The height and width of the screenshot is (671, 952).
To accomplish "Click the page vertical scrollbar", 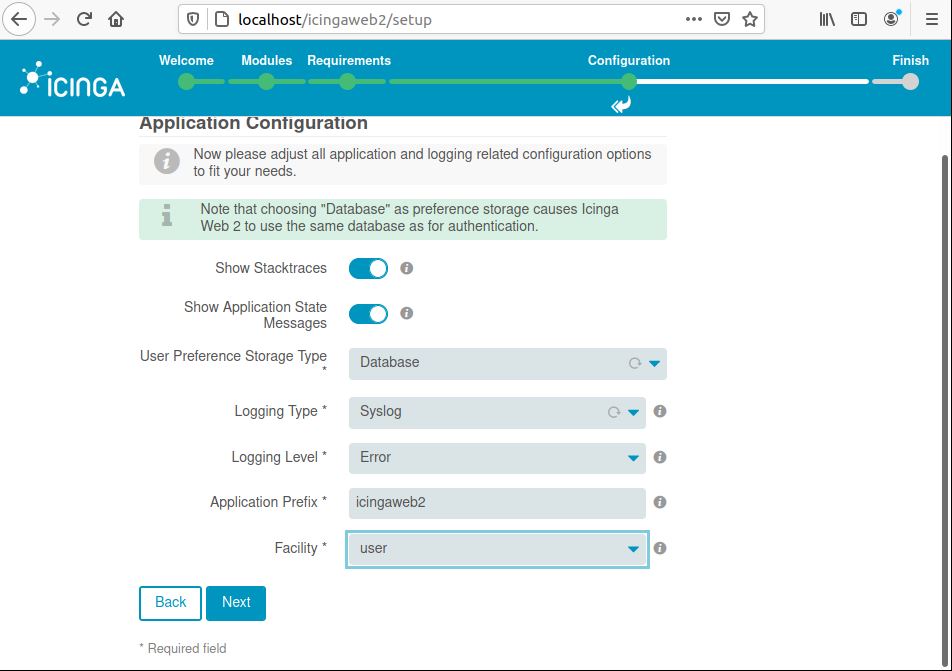I will click(945, 410).
